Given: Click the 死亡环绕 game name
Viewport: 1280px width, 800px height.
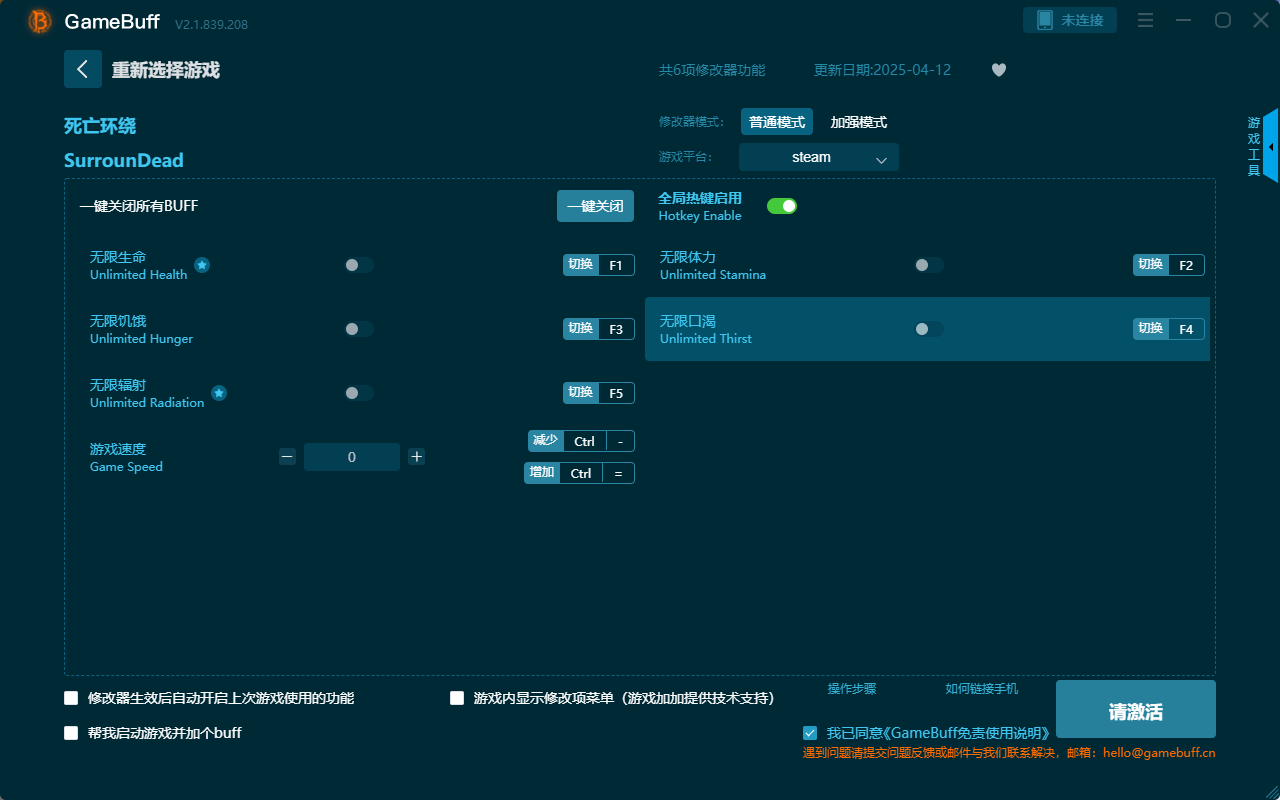Looking at the screenshot, I should point(100,126).
